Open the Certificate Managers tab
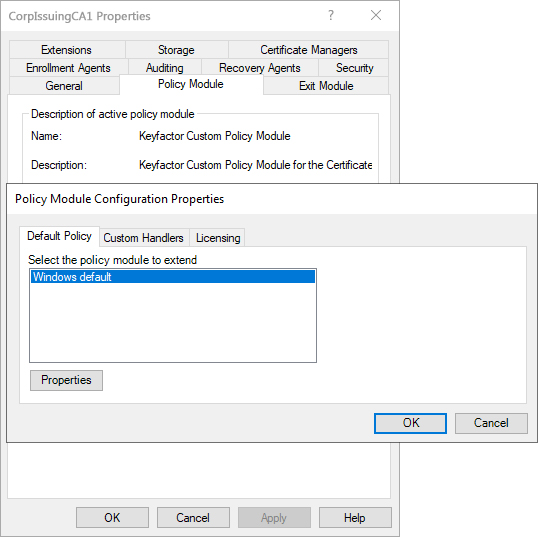Viewport: 538px width, 537px height. (308, 50)
